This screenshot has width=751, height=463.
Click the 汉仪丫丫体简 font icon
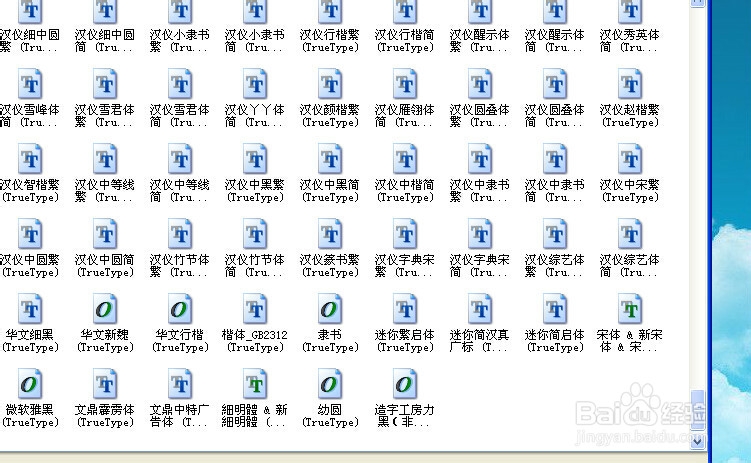pos(255,84)
